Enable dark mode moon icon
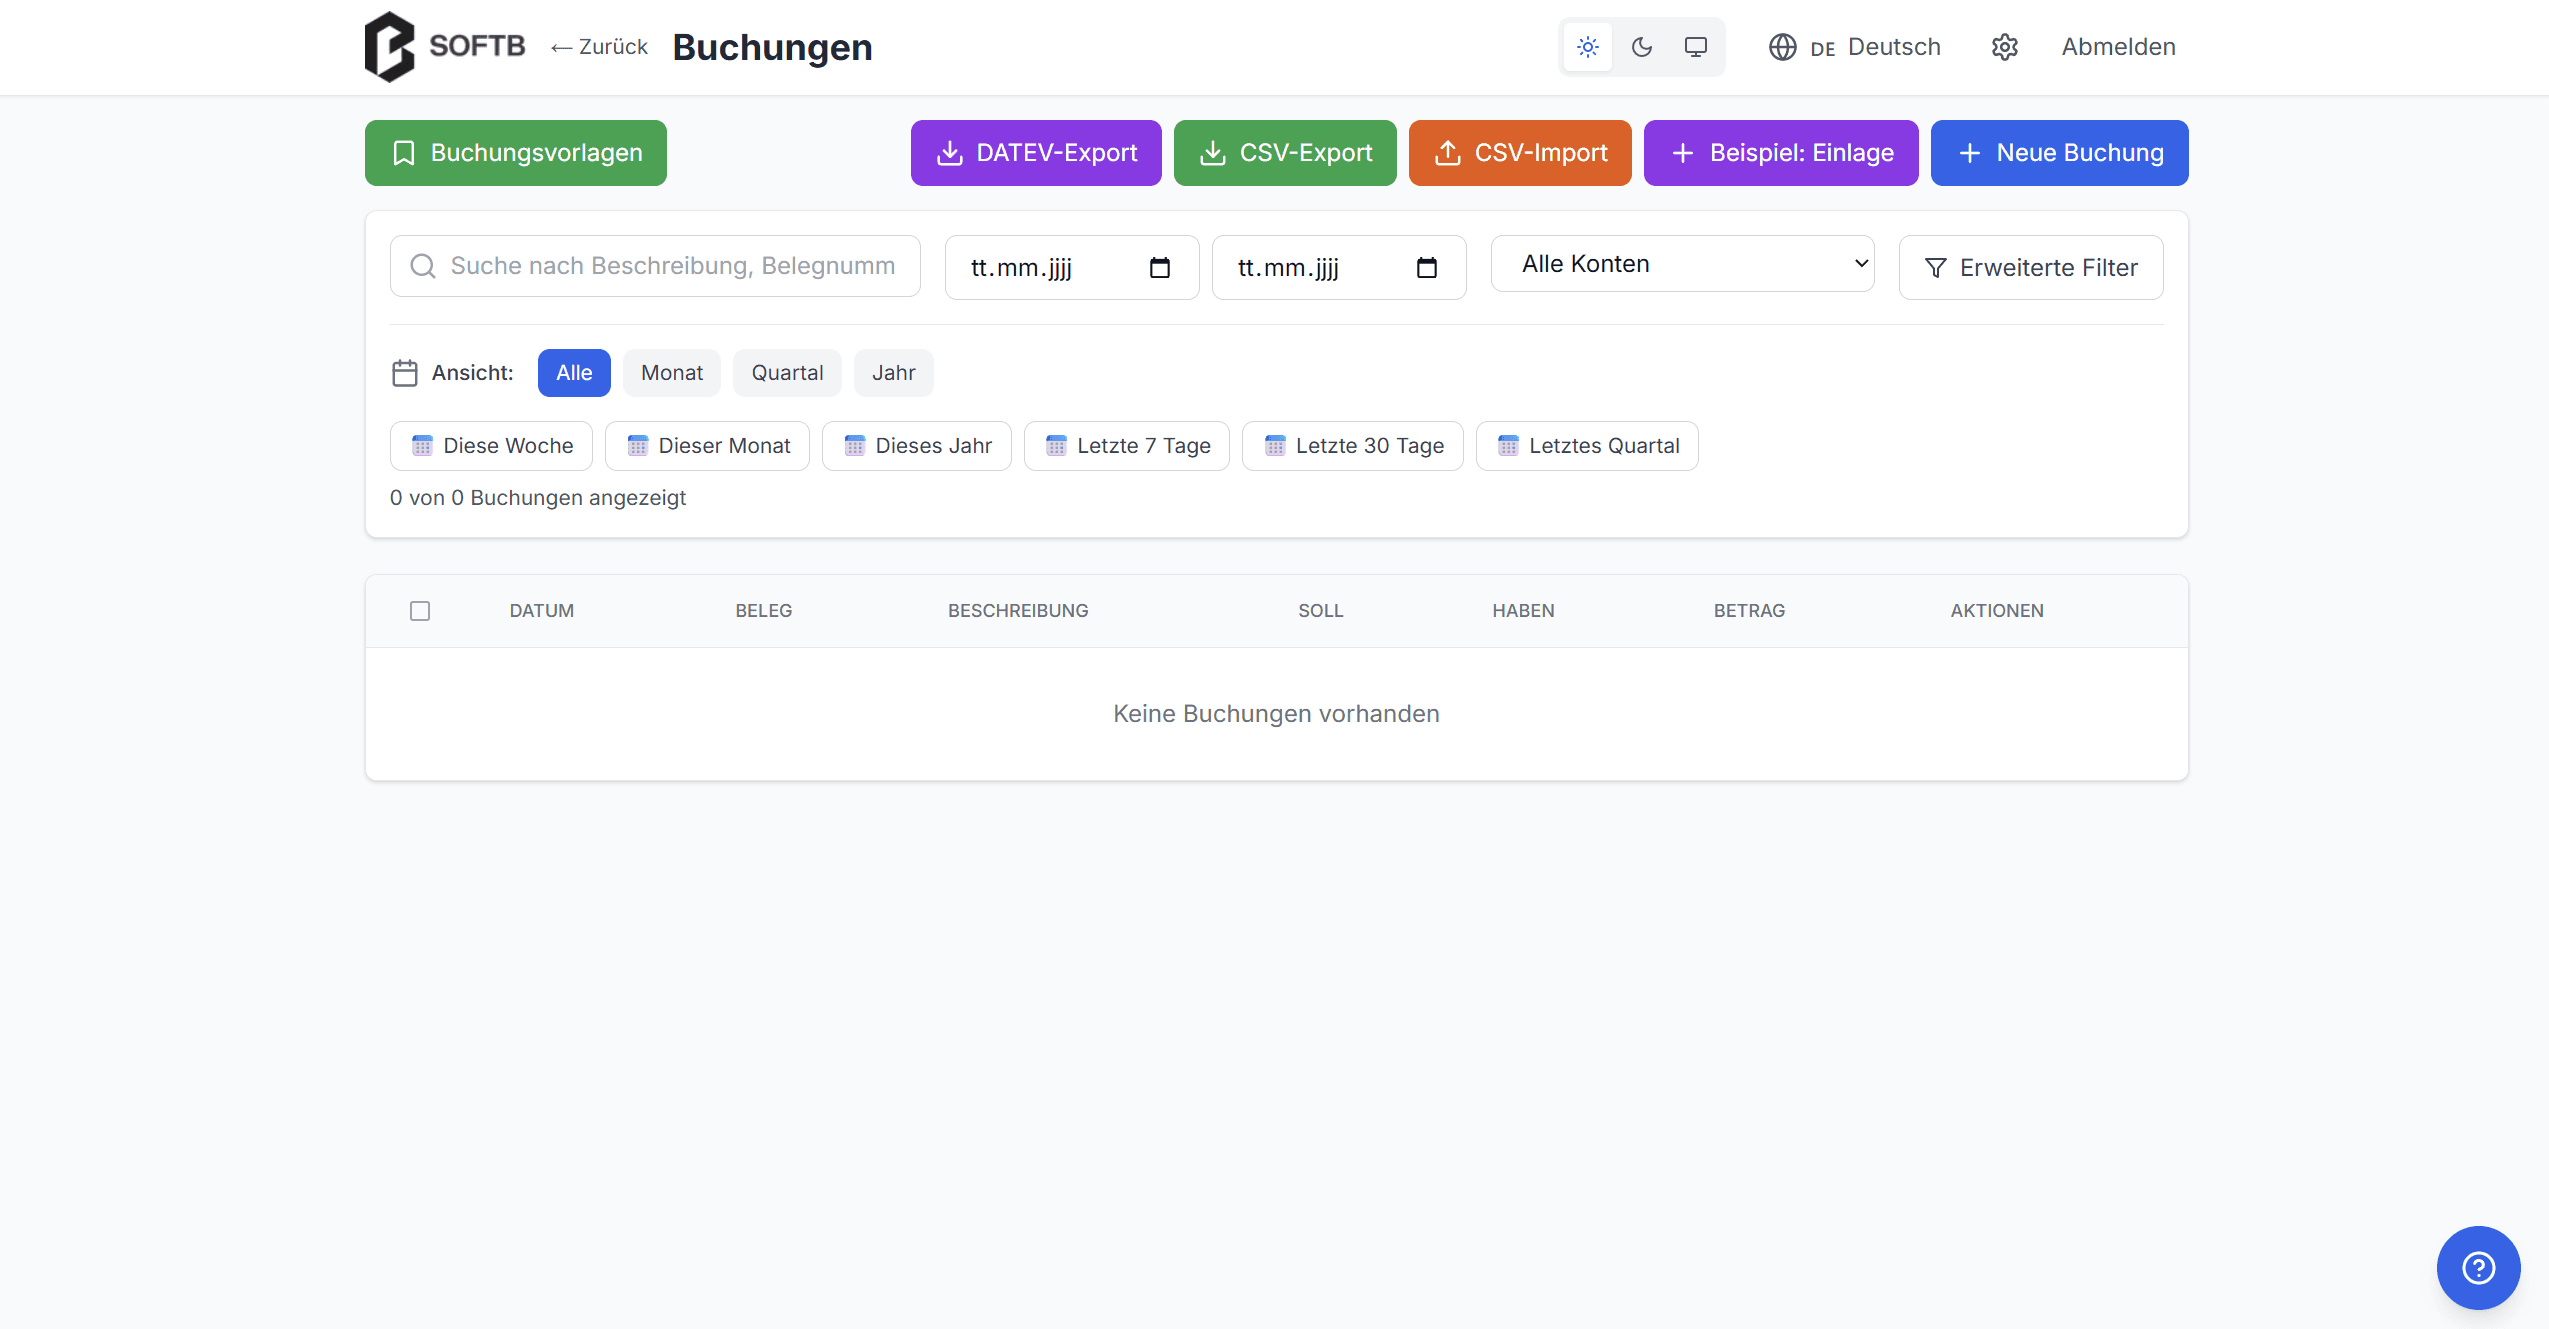 [x=1641, y=47]
